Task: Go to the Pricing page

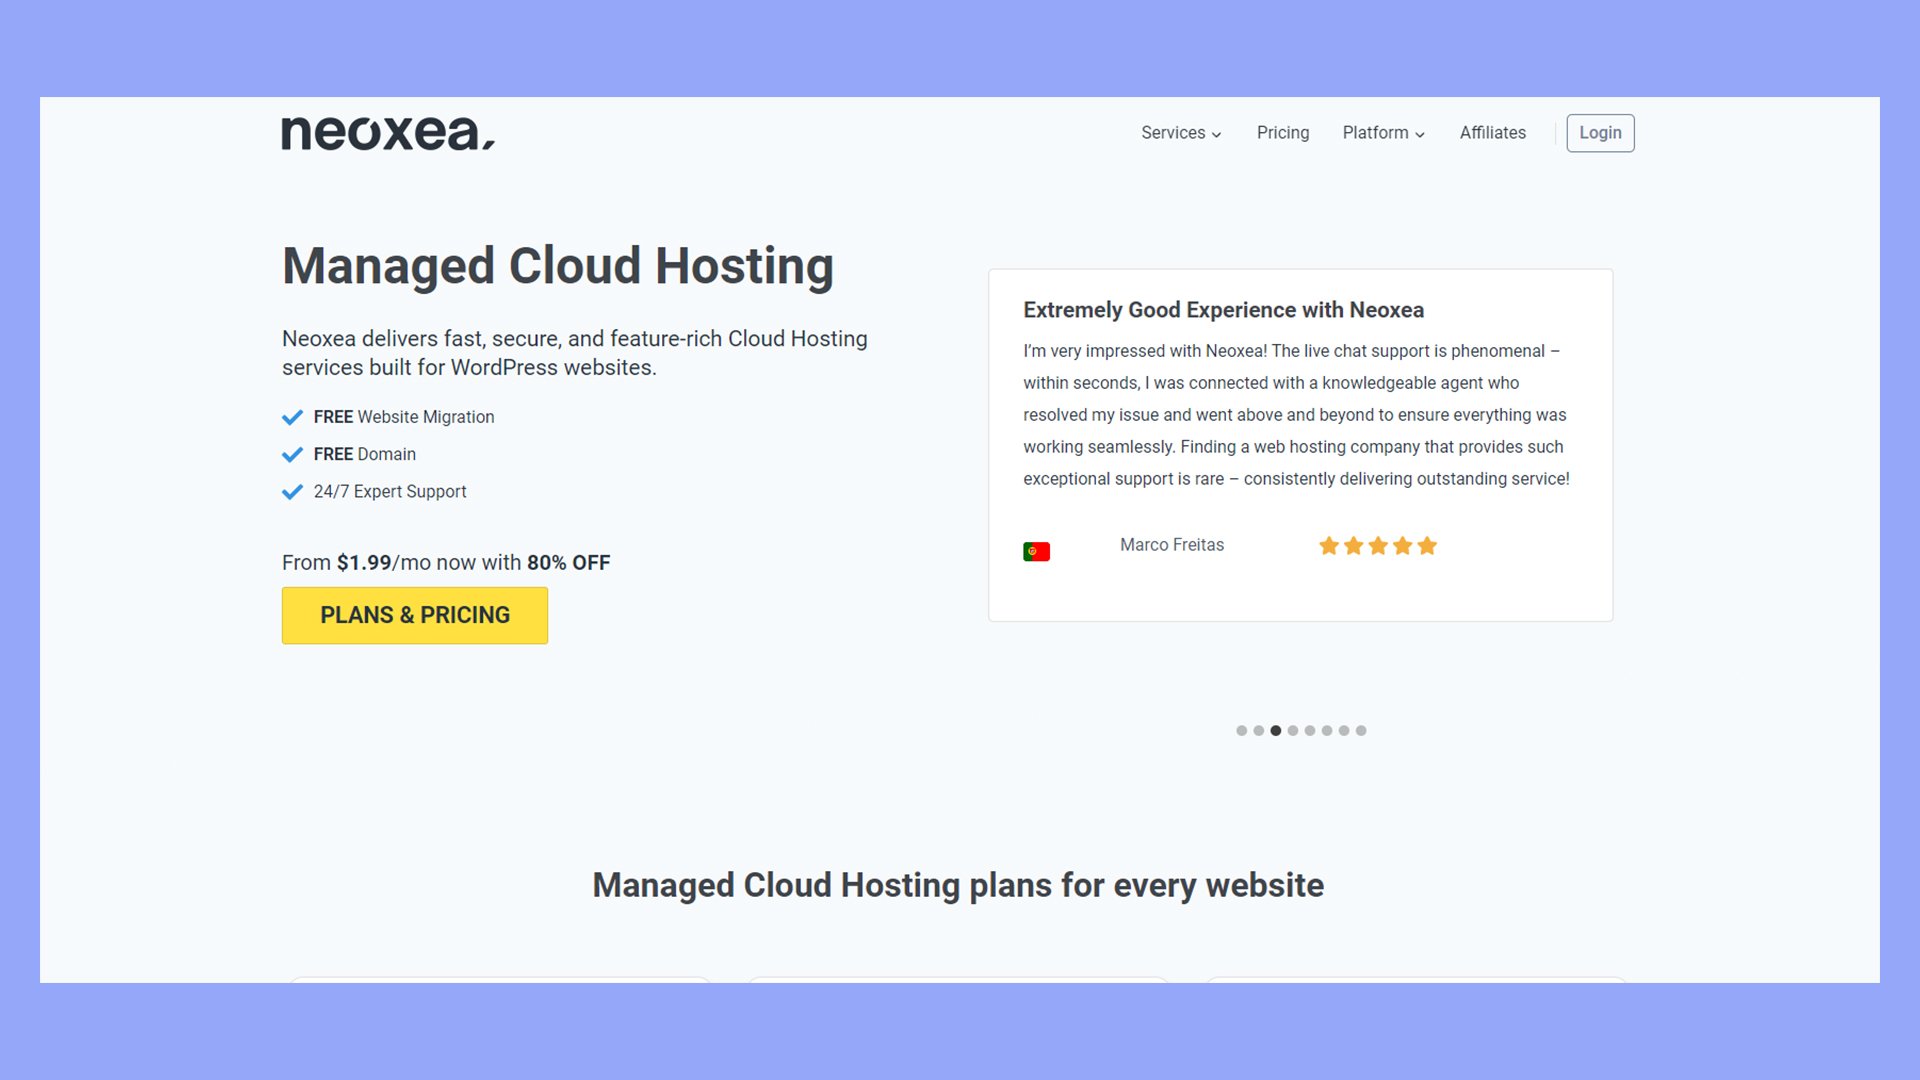Action: point(1283,133)
